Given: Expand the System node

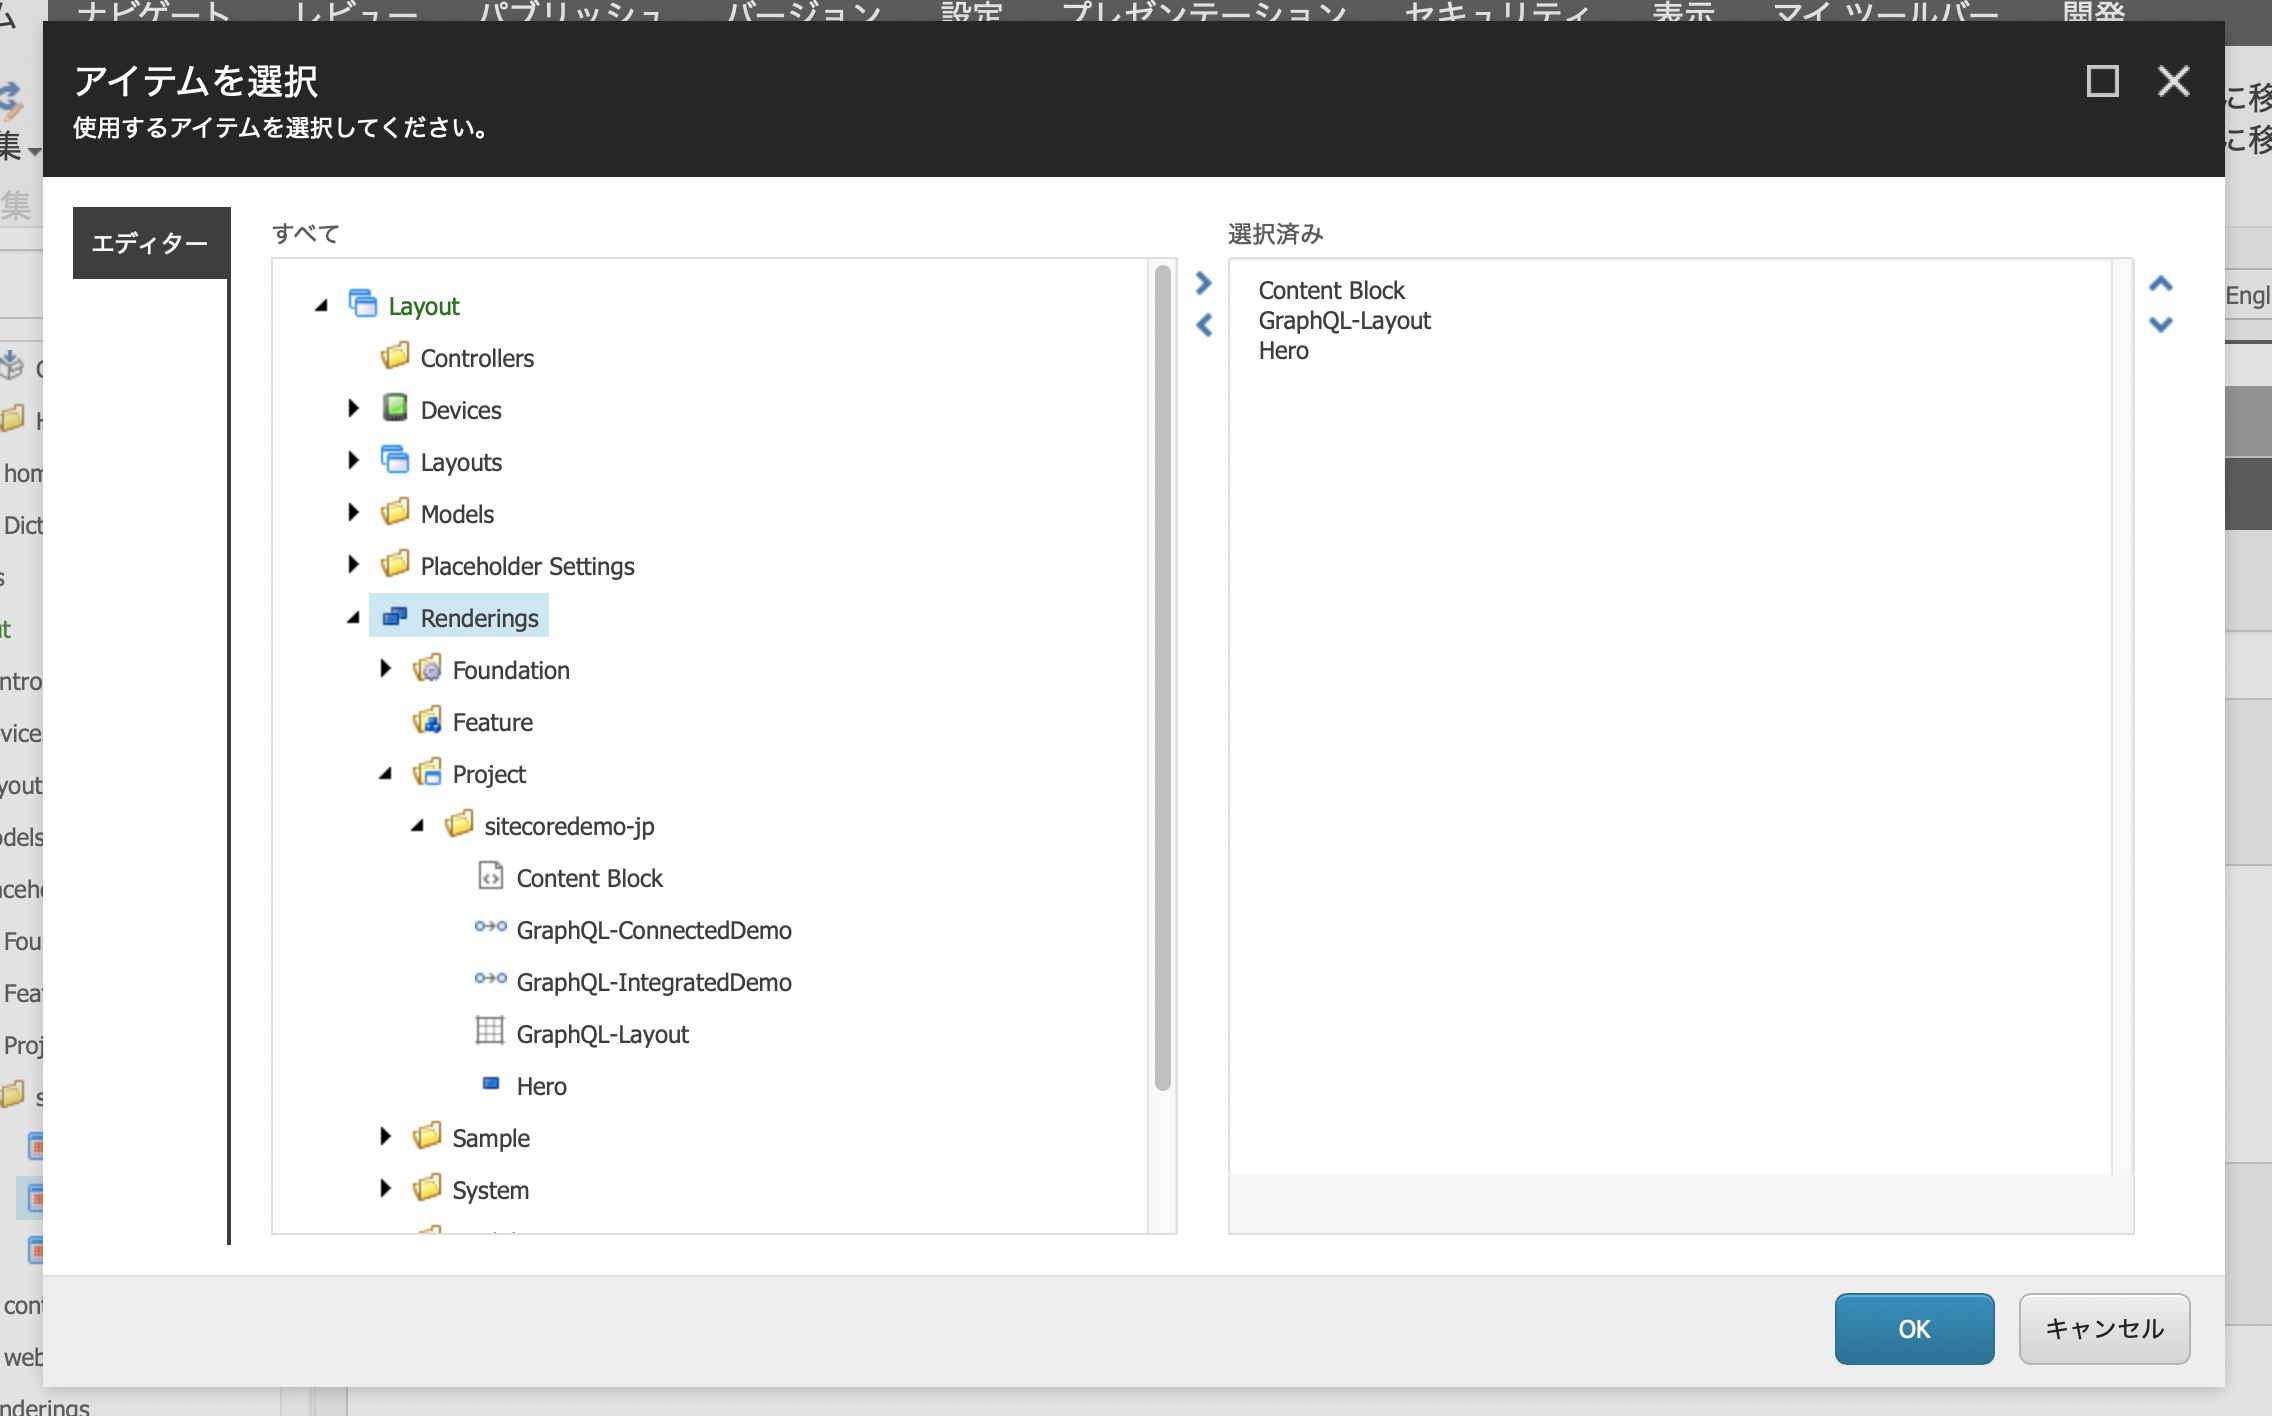Looking at the screenshot, I should click(385, 1188).
